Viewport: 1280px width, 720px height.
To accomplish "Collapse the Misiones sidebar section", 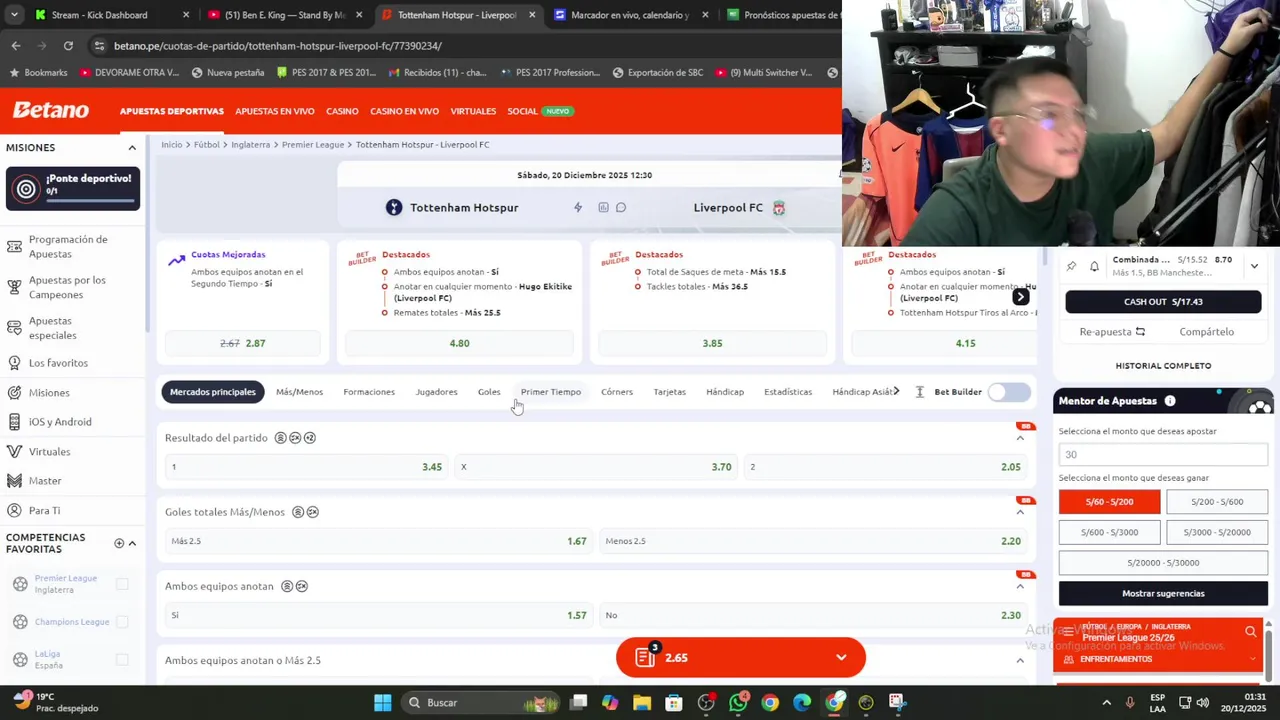I will pos(132,148).
